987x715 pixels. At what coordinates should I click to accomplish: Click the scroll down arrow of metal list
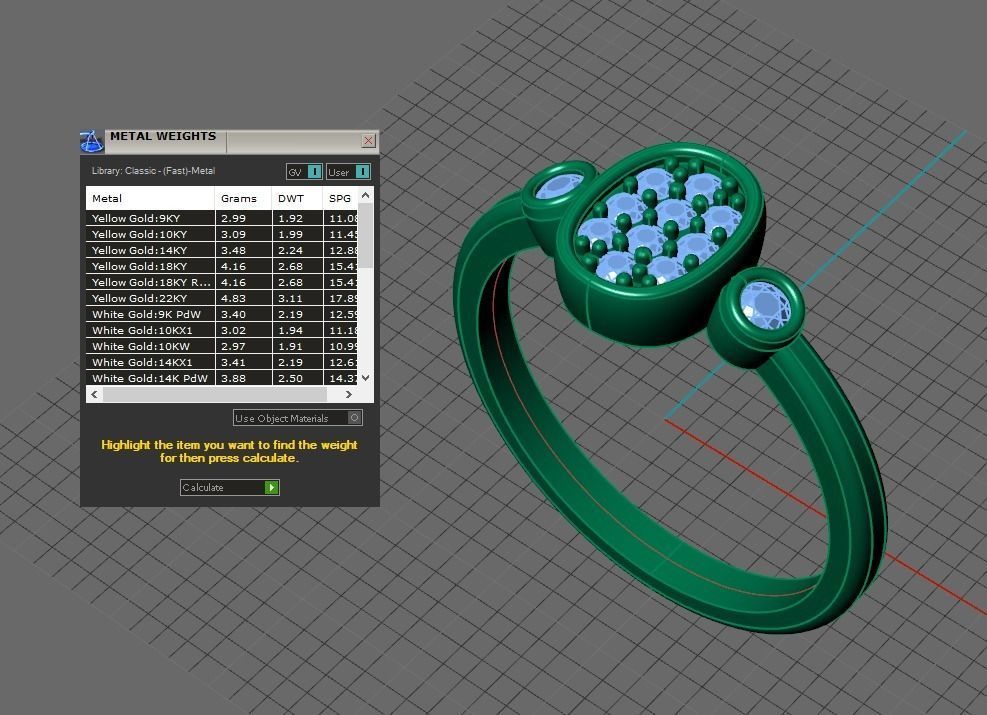coord(366,378)
